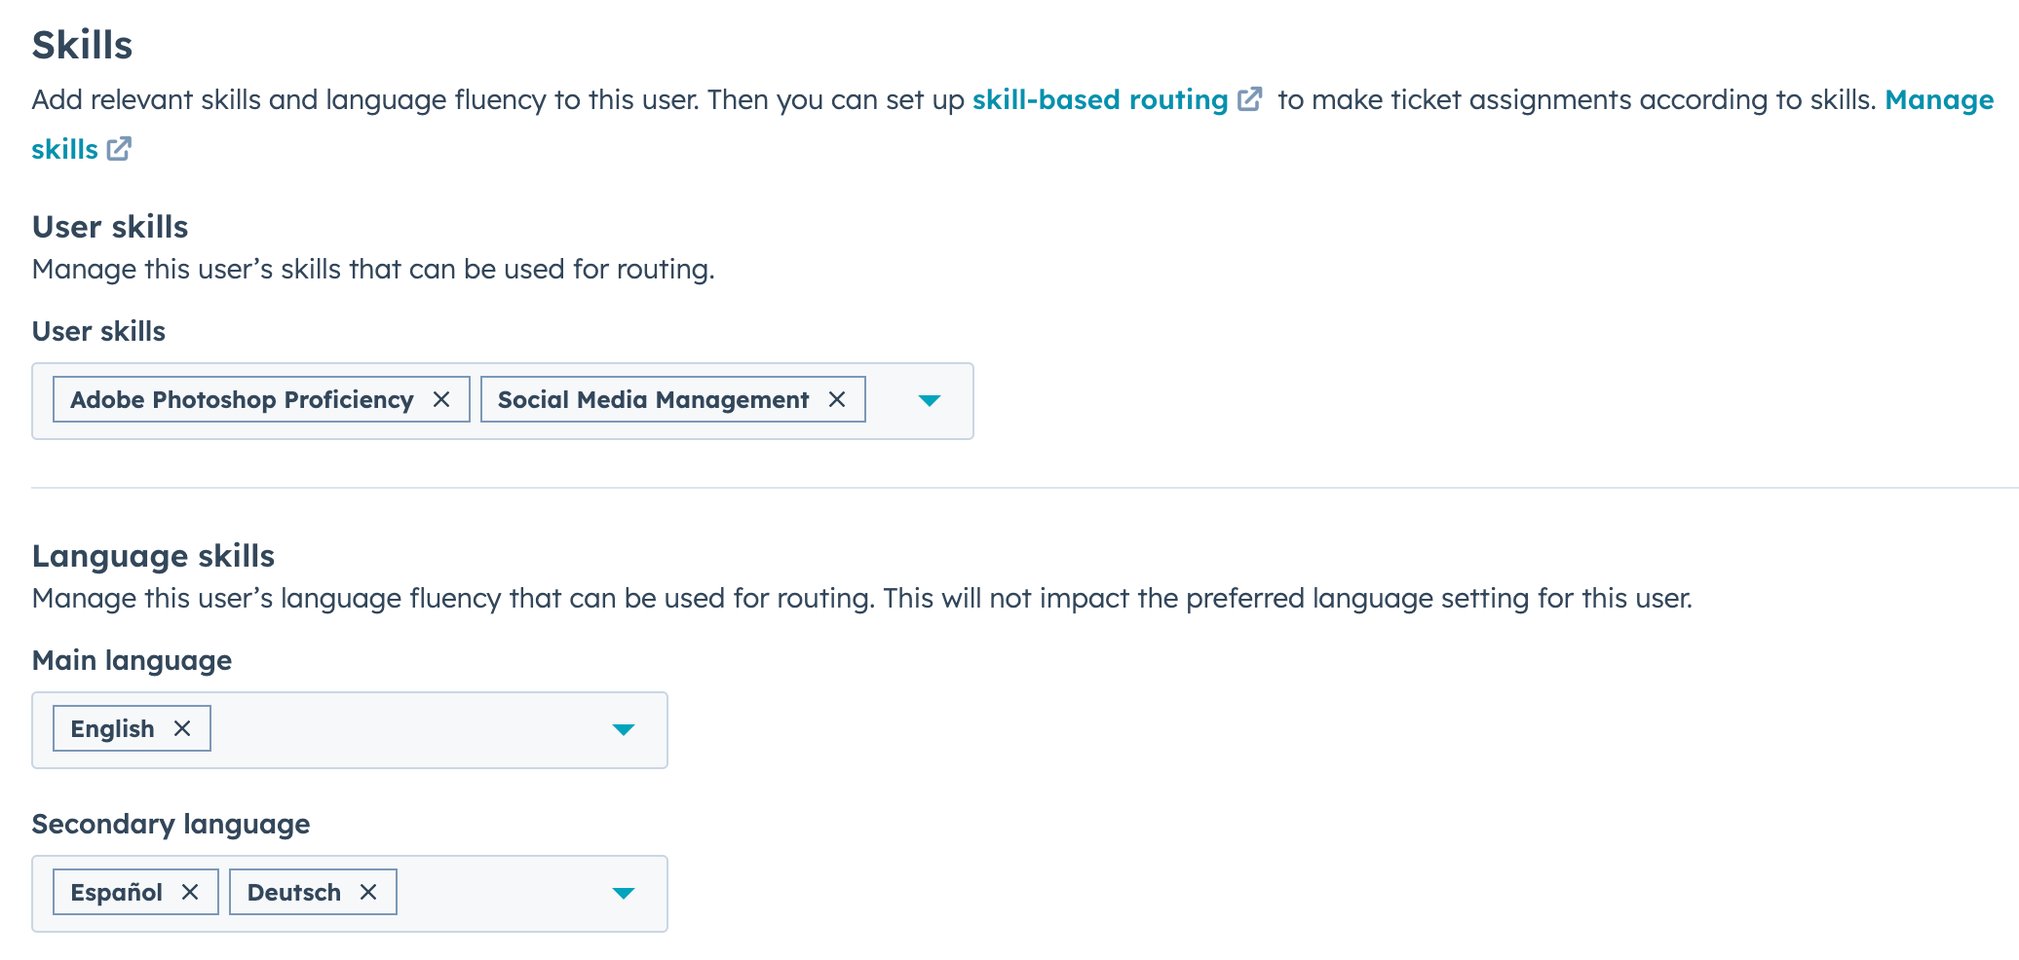This screenshot has height=960, width=2019.
Task: Click external link icon beside skill-based routing
Action: coord(1249,100)
